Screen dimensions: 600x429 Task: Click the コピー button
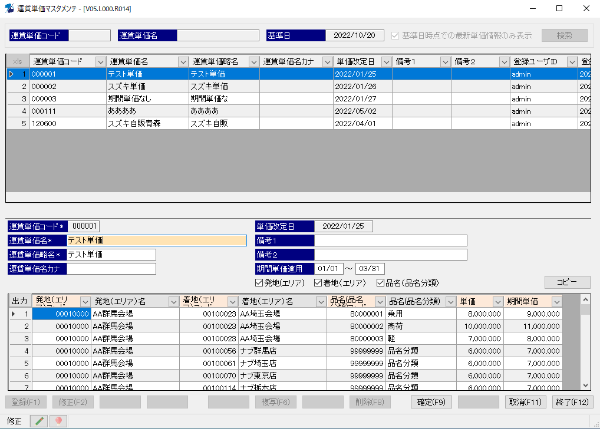point(567,282)
